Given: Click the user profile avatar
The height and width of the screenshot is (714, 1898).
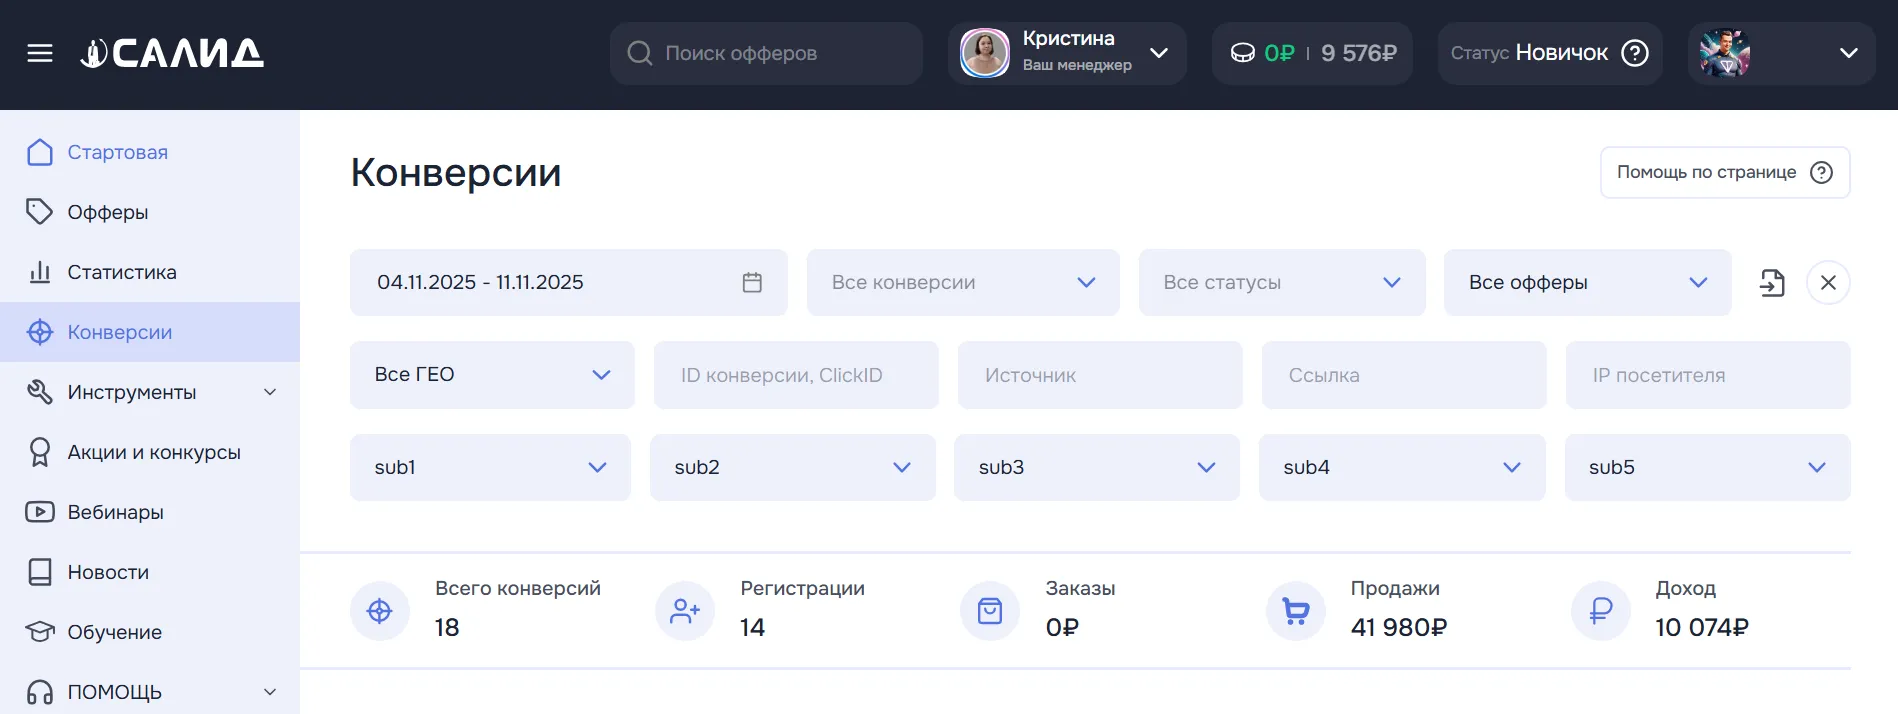Looking at the screenshot, I should click(1725, 53).
